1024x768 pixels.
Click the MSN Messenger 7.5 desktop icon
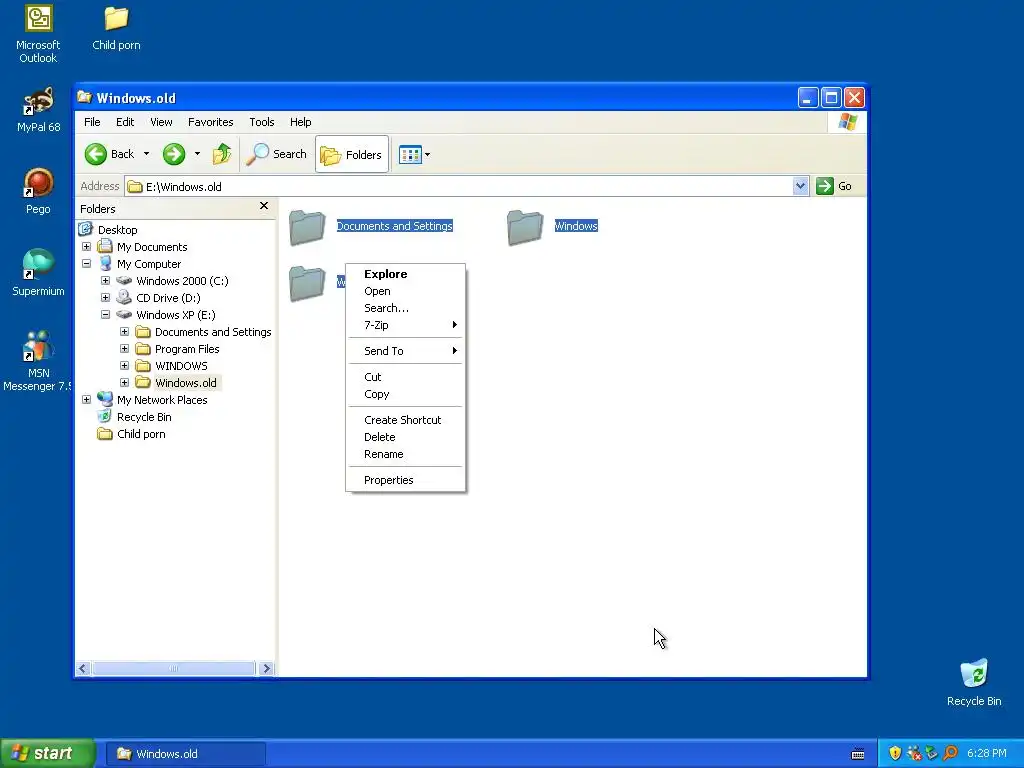pos(38,360)
